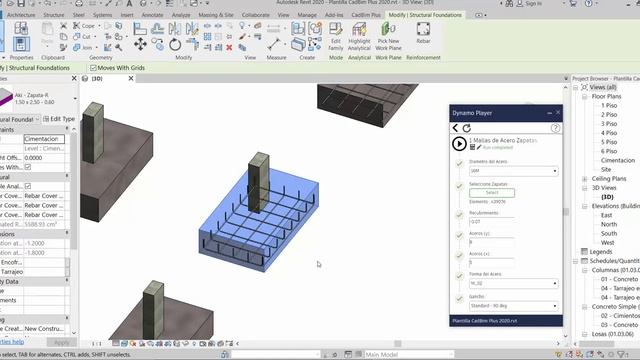The width and height of the screenshot is (640, 360).
Task: Click the greyed Apply button in Properties
Action: click(x=62, y=342)
